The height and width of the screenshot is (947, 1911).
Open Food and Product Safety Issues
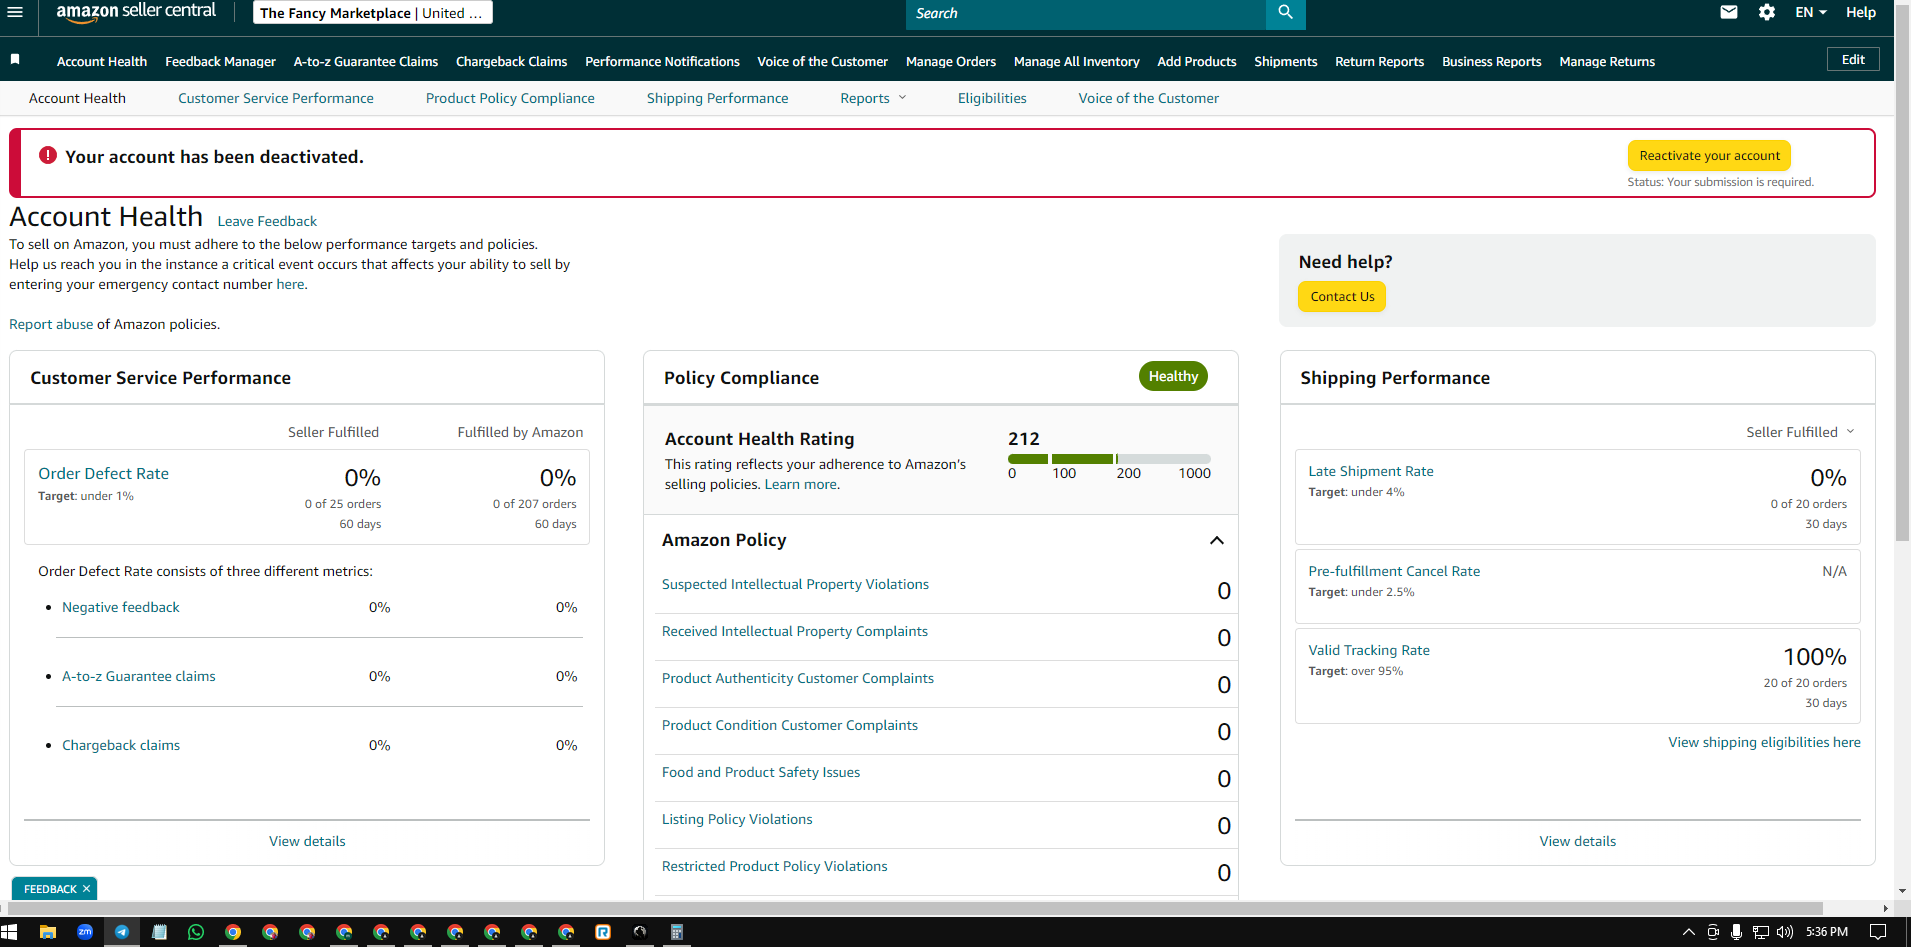761,772
